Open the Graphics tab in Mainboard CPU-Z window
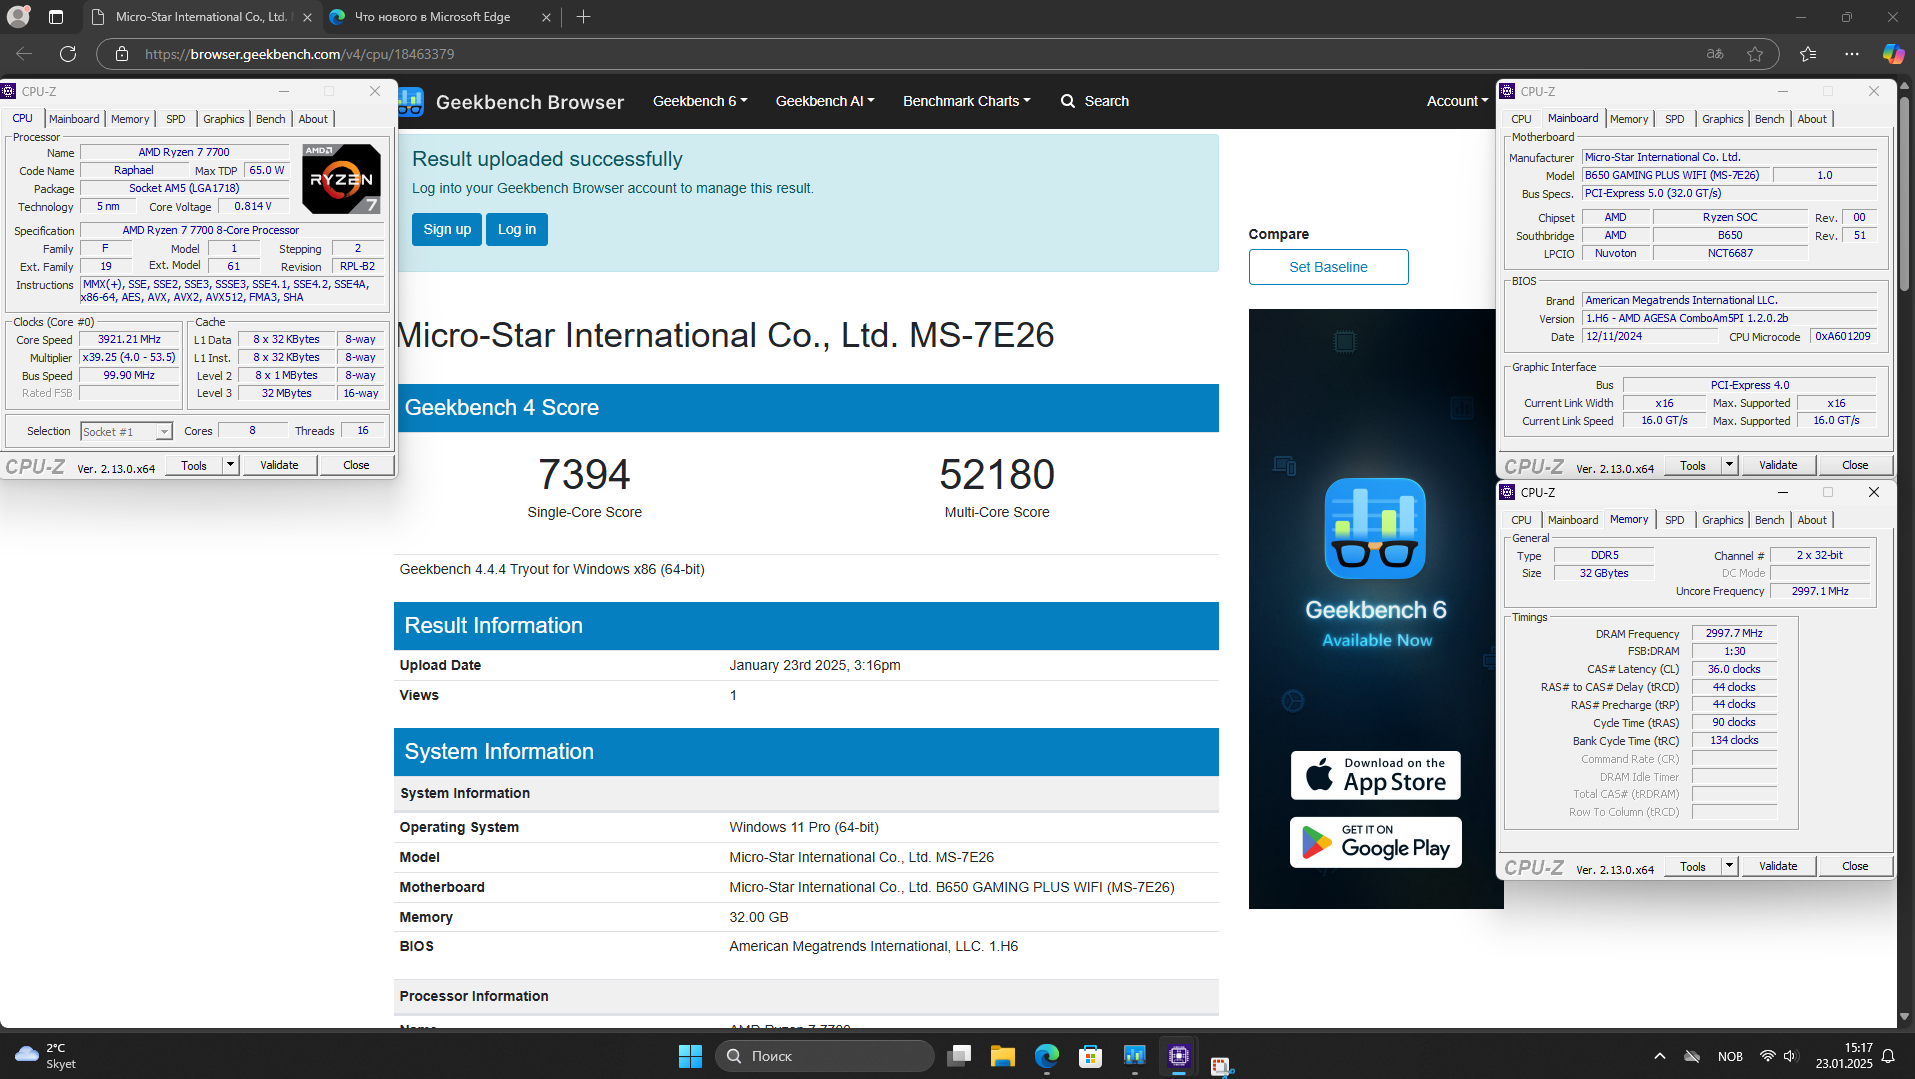 1722,119
